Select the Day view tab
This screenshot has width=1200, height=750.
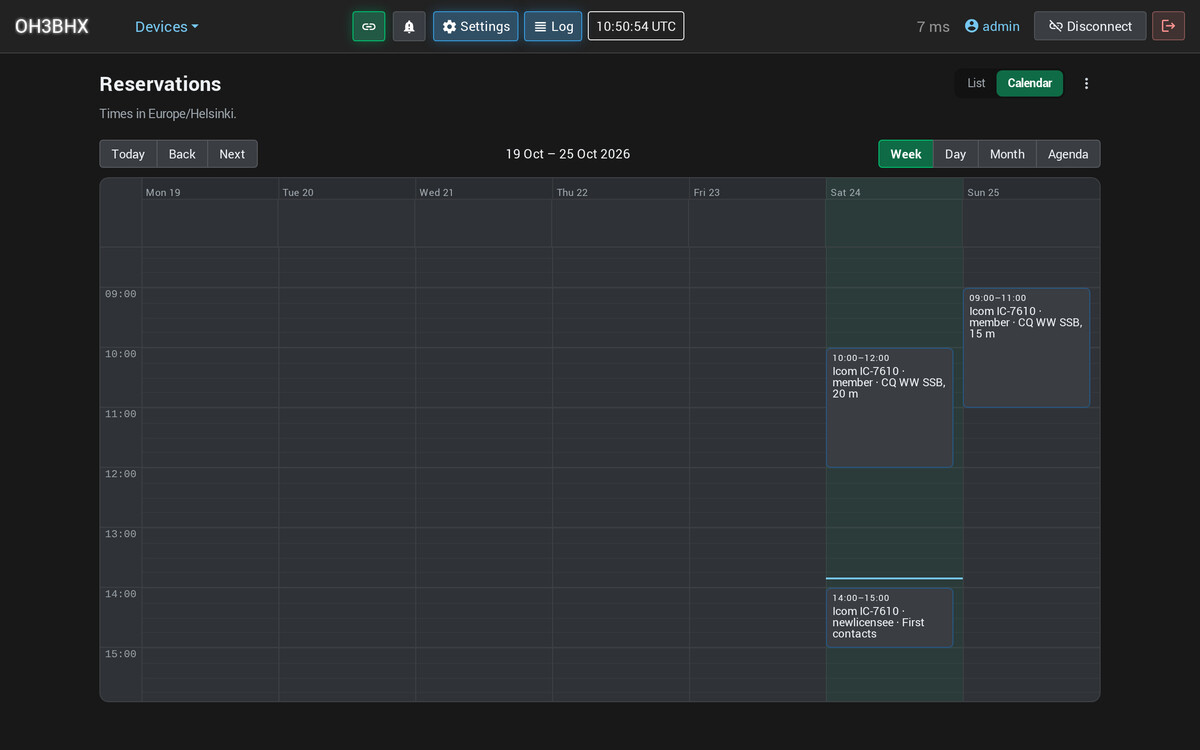point(955,154)
